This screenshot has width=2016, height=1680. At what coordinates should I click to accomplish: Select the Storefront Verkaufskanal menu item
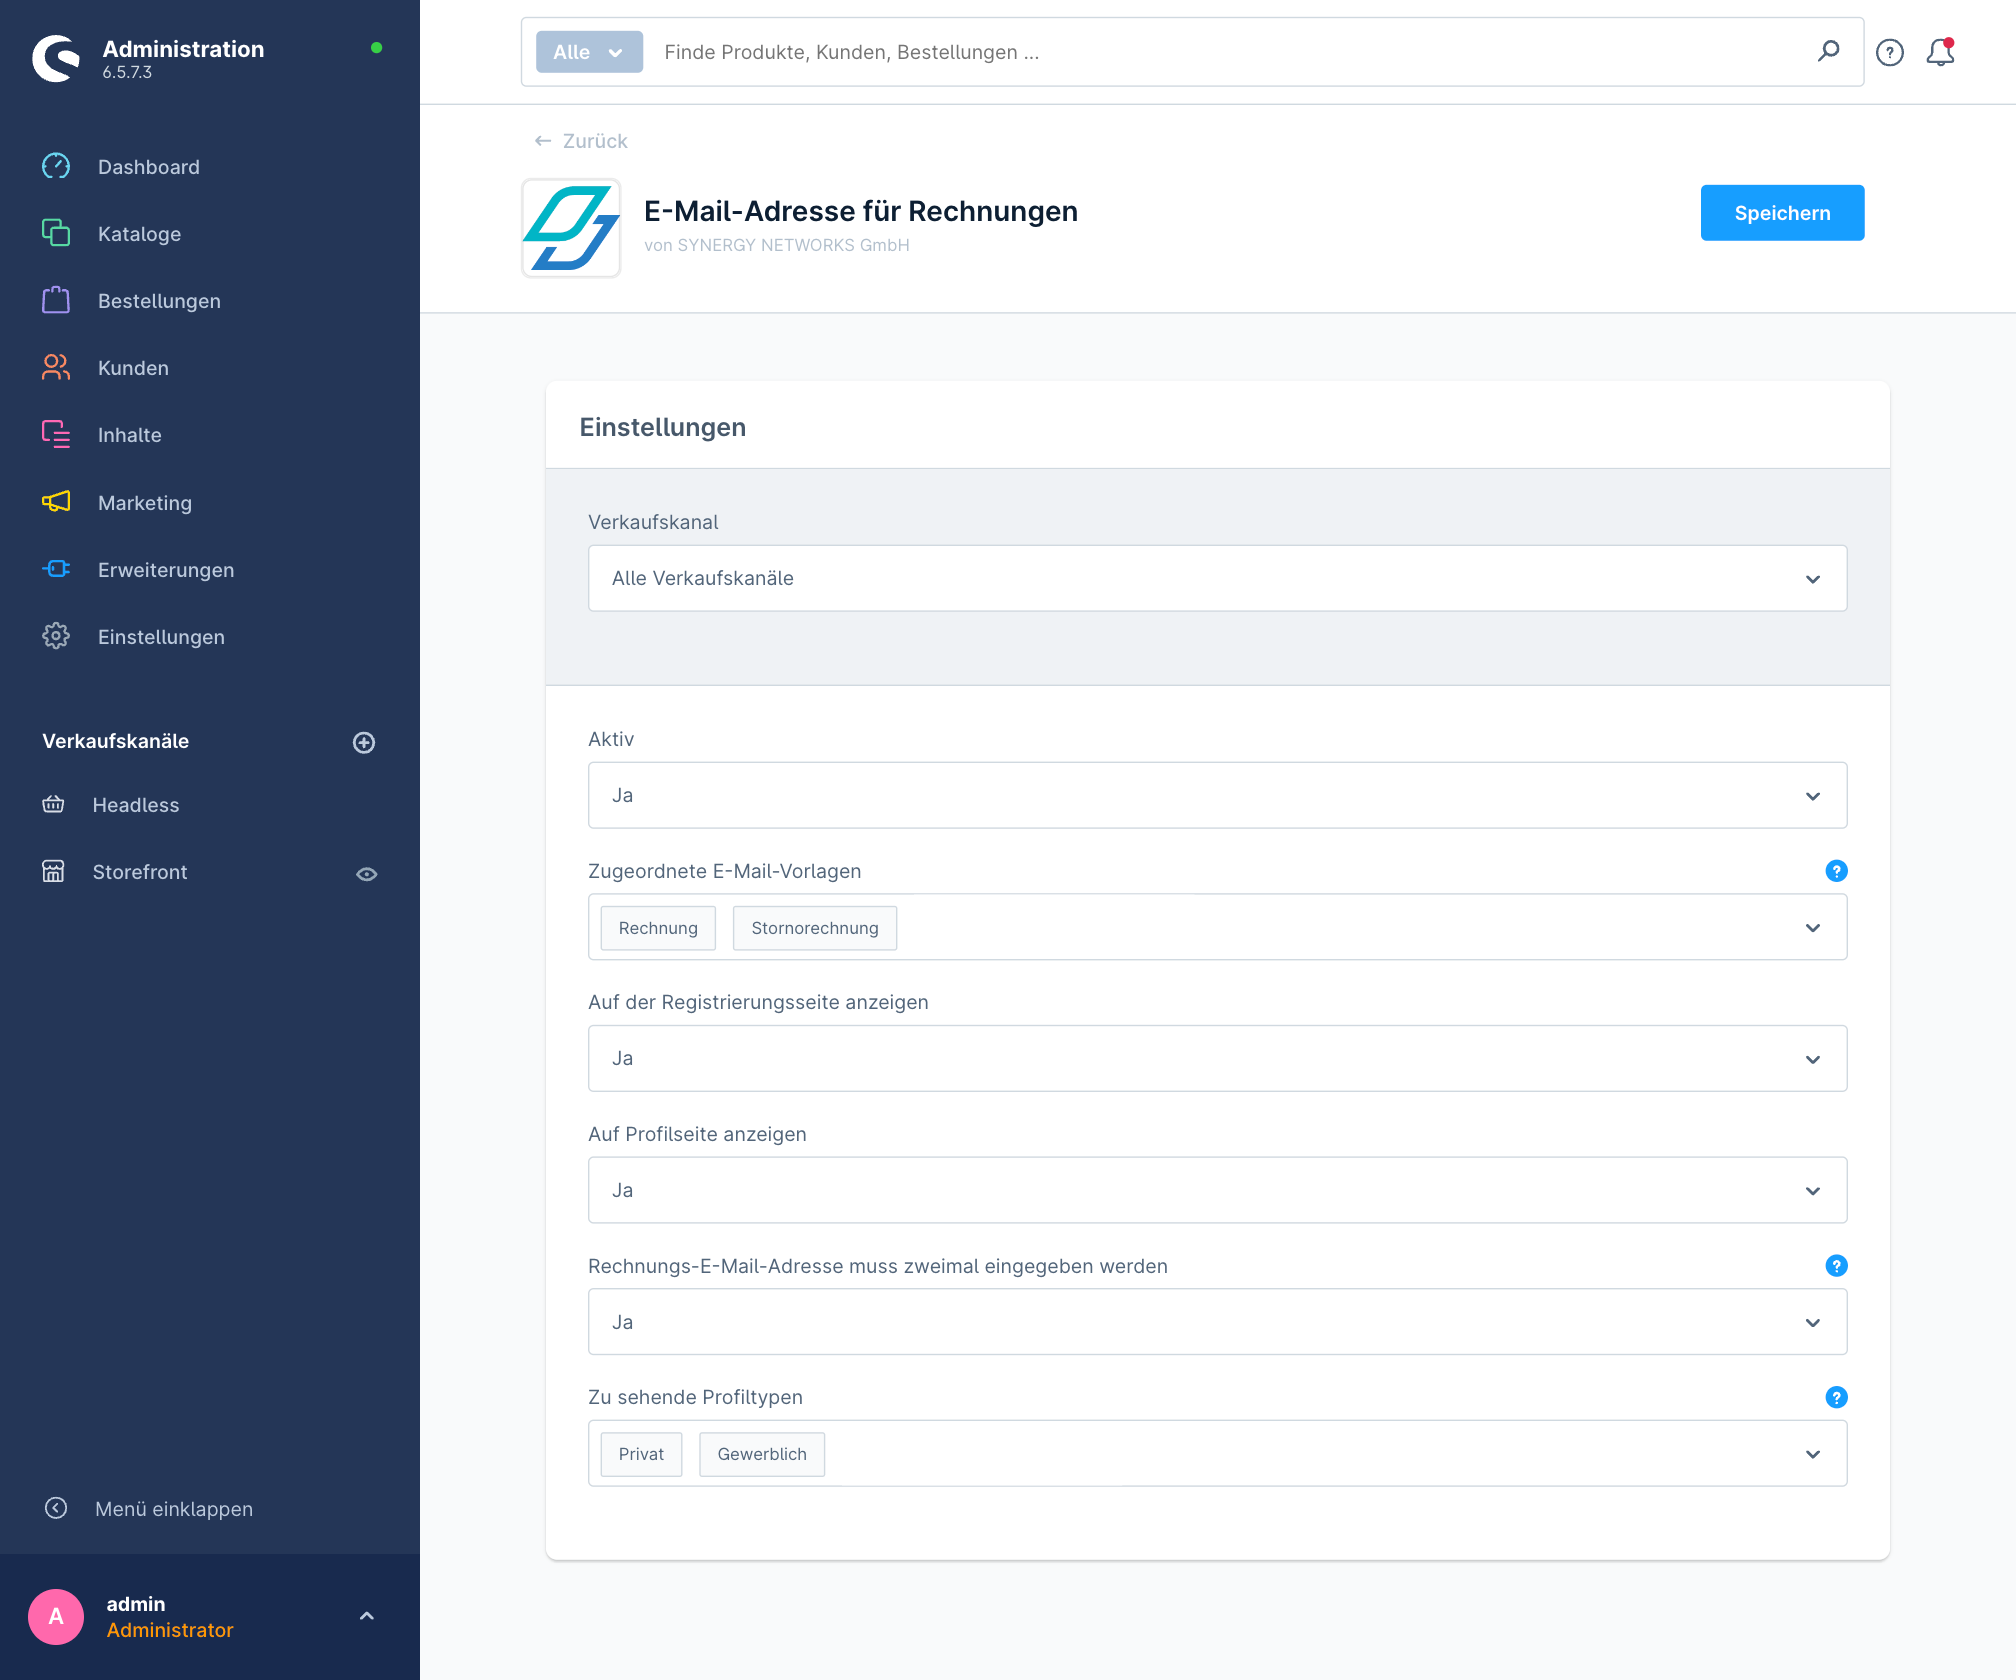point(141,873)
